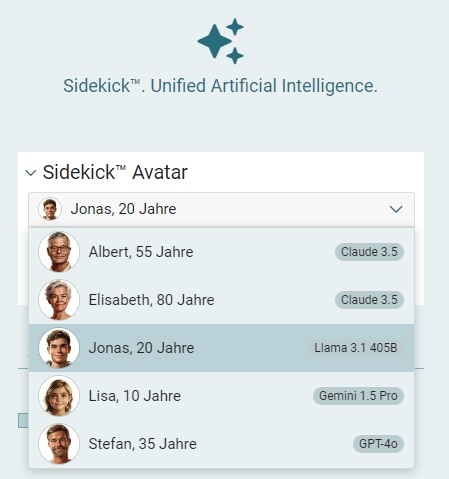Choose Elisabeth, 80 Jahre option
Image resolution: width=449 pixels, height=479 pixels.
coord(221,300)
